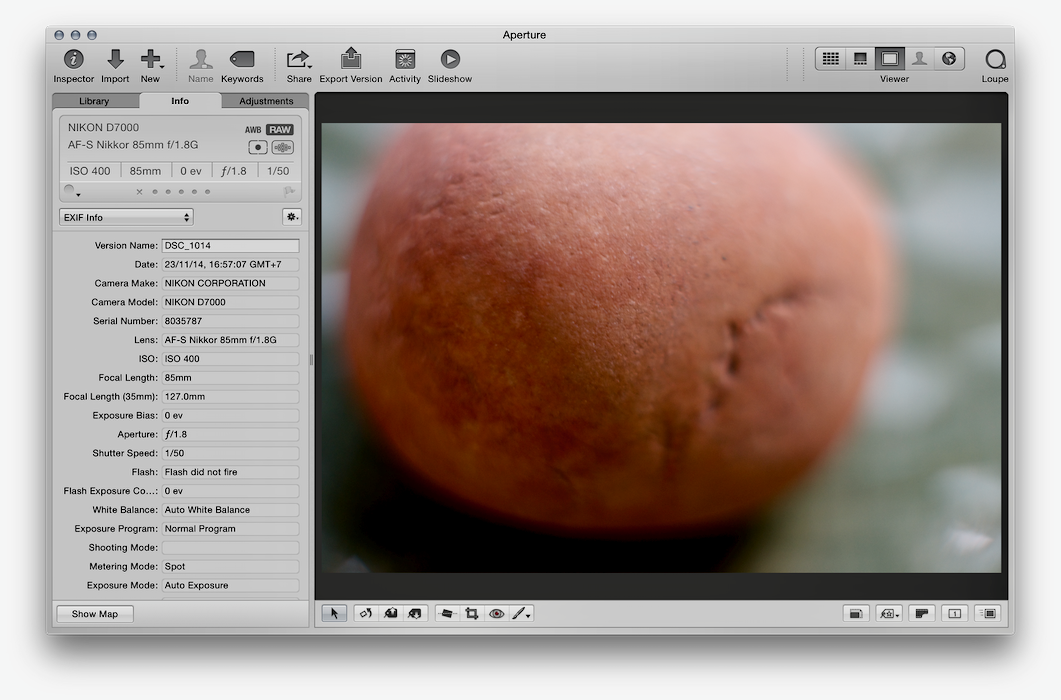Select the Crop tool
Image resolution: width=1061 pixels, height=700 pixels.
[x=472, y=613]
